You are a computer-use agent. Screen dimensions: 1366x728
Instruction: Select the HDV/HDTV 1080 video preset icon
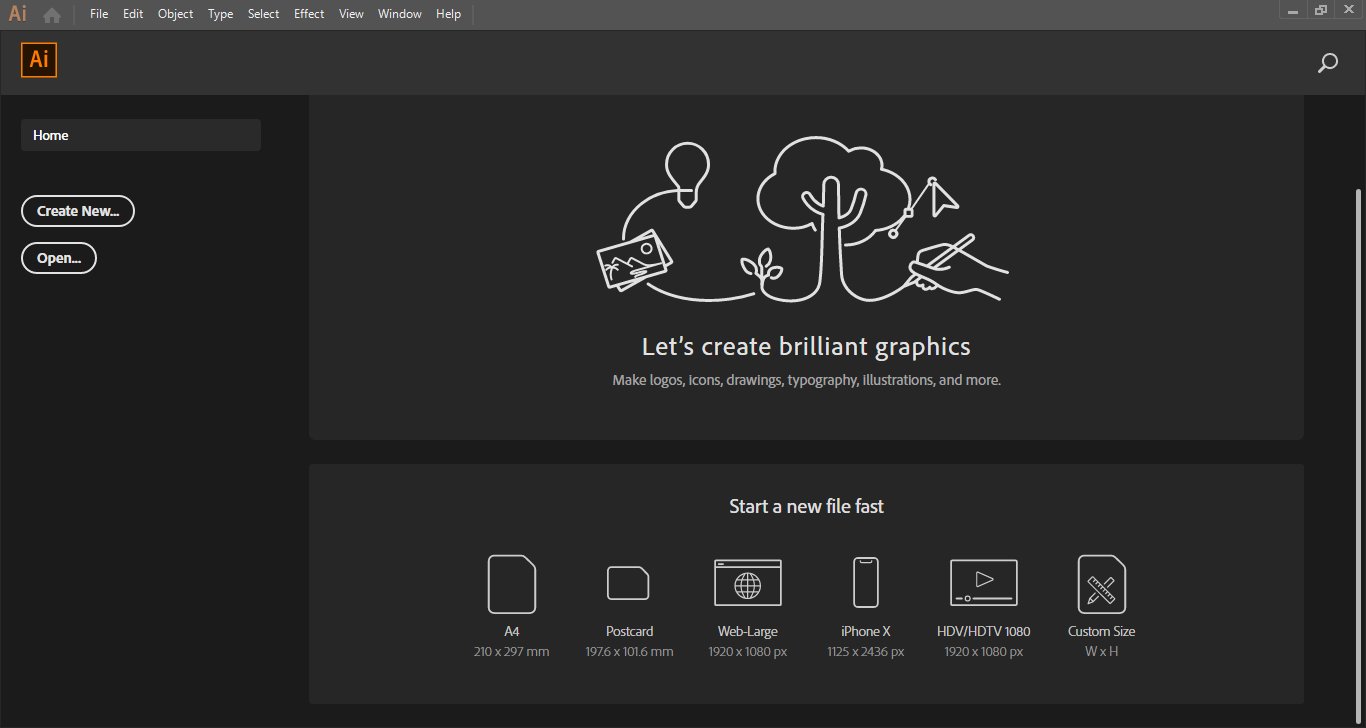pos(983,583)
